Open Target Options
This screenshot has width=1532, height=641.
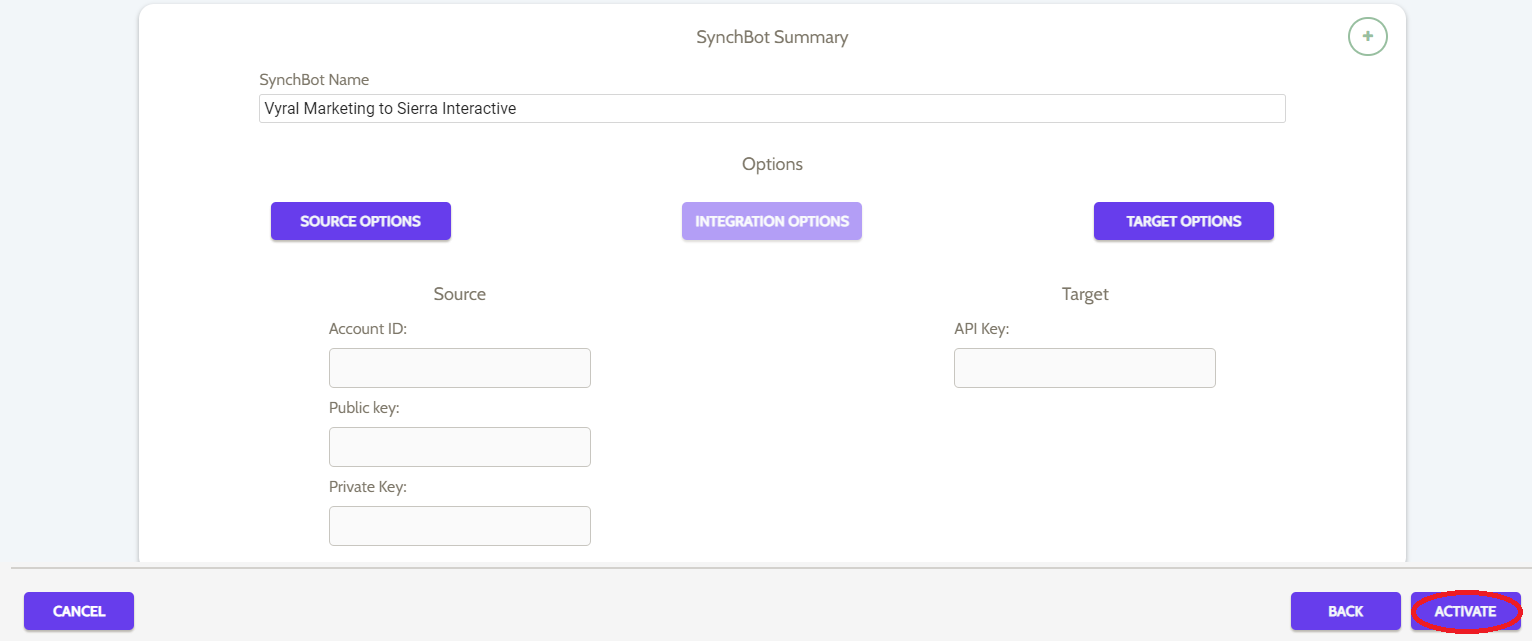1184,221
